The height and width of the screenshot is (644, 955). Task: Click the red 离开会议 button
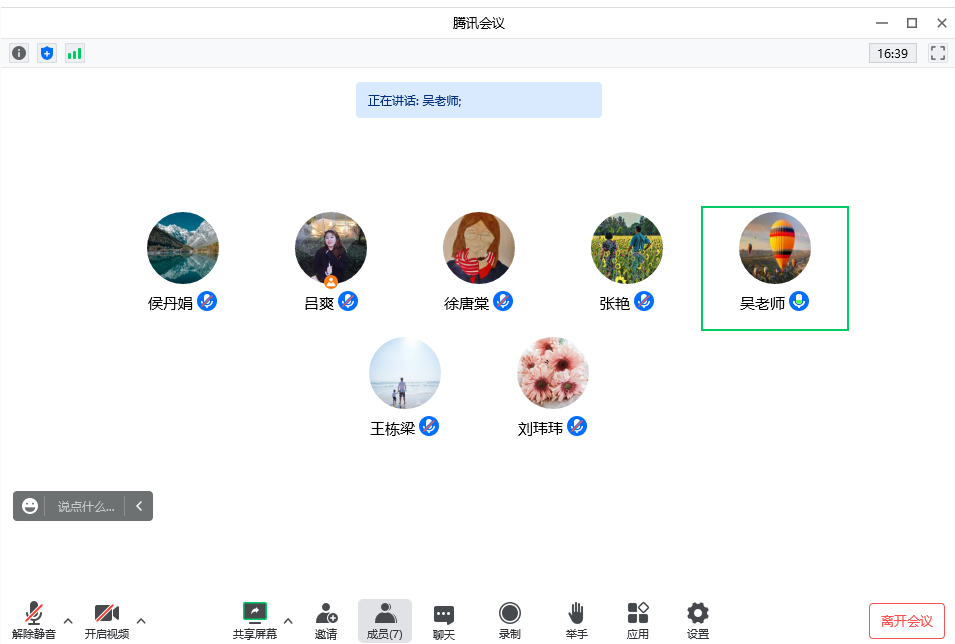point(906,621)
